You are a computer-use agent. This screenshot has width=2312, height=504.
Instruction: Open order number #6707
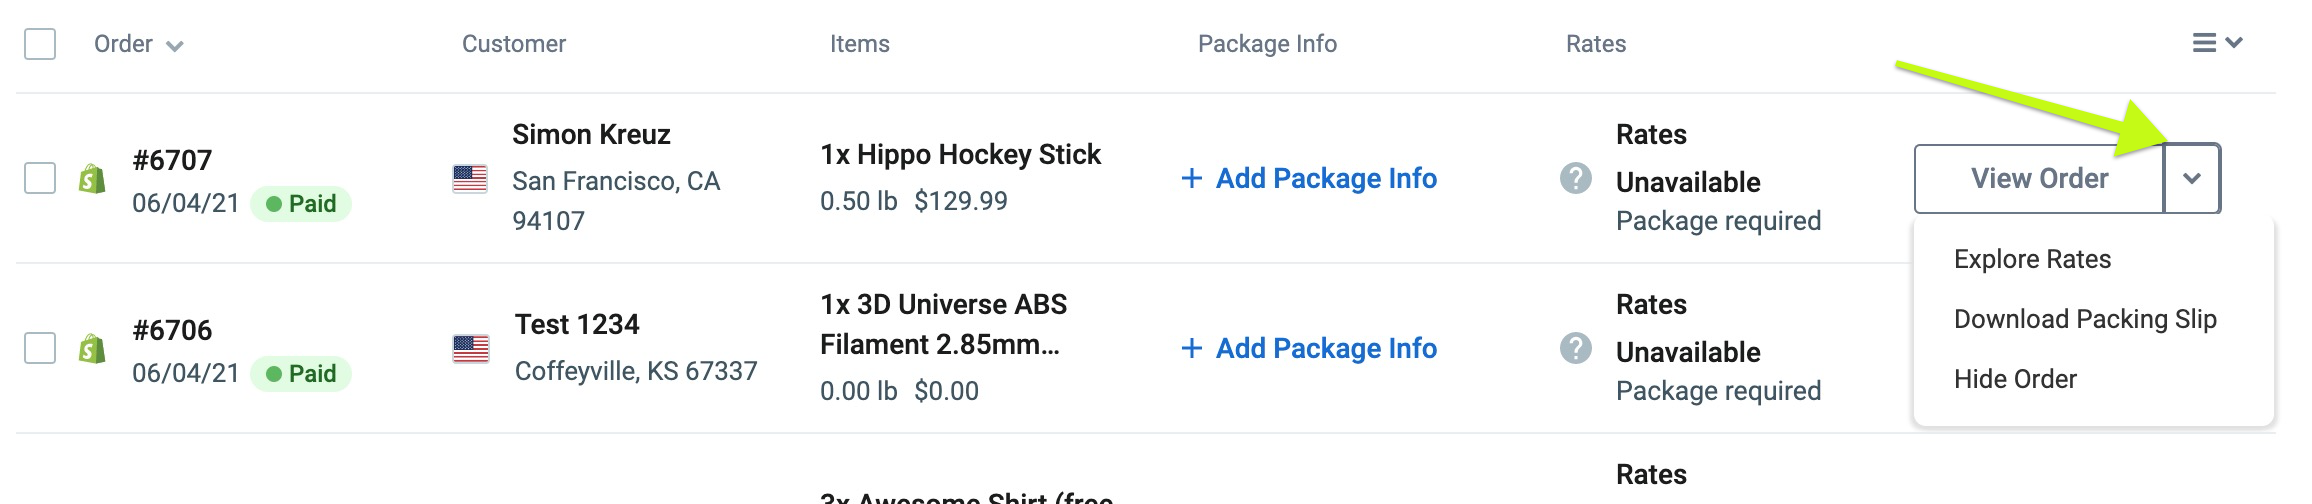(172, 160)
